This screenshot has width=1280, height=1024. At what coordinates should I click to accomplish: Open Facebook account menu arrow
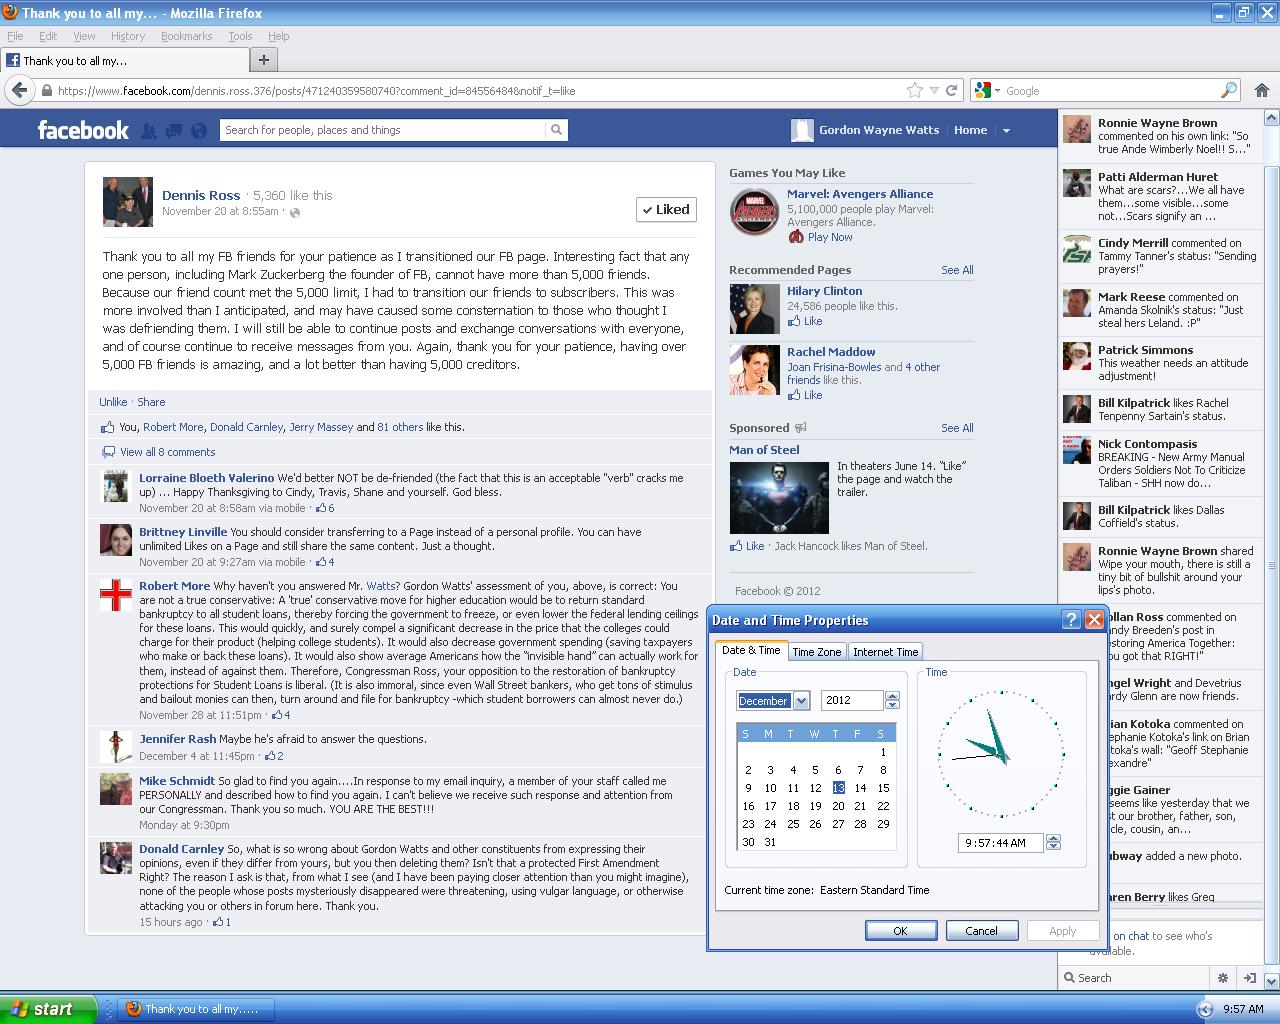click(1006, 130)
